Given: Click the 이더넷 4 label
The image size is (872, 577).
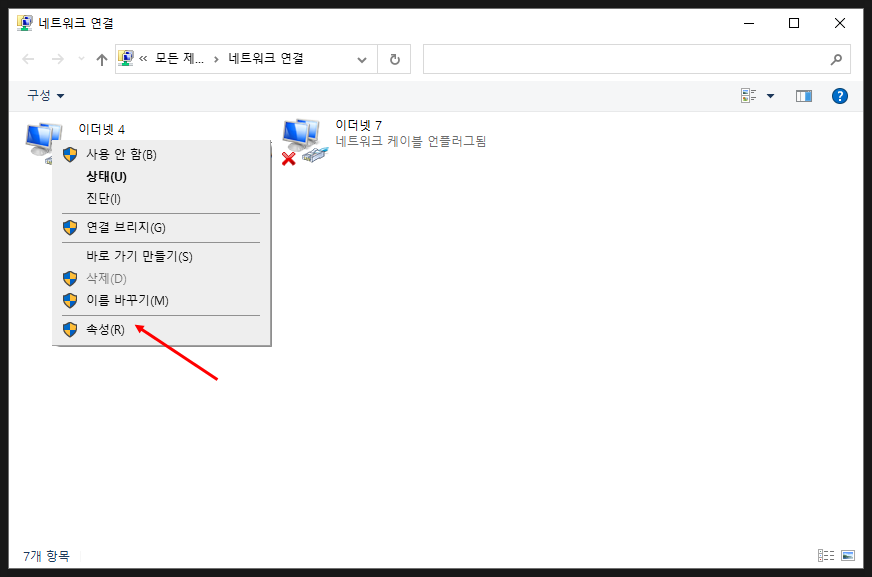Looking at the screenshot, I should tap(102, 130).
